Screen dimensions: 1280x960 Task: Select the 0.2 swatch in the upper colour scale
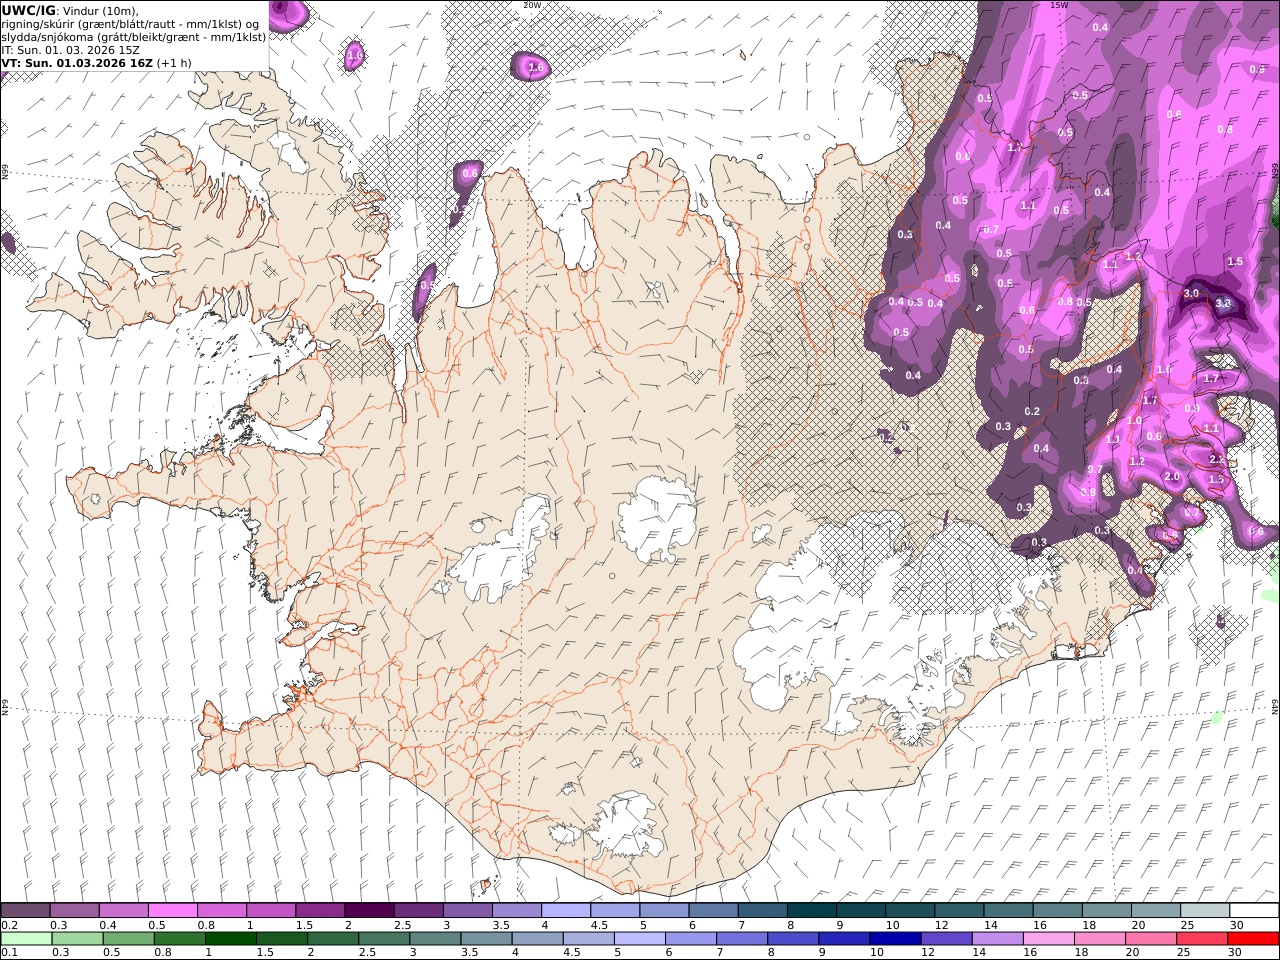25,910
